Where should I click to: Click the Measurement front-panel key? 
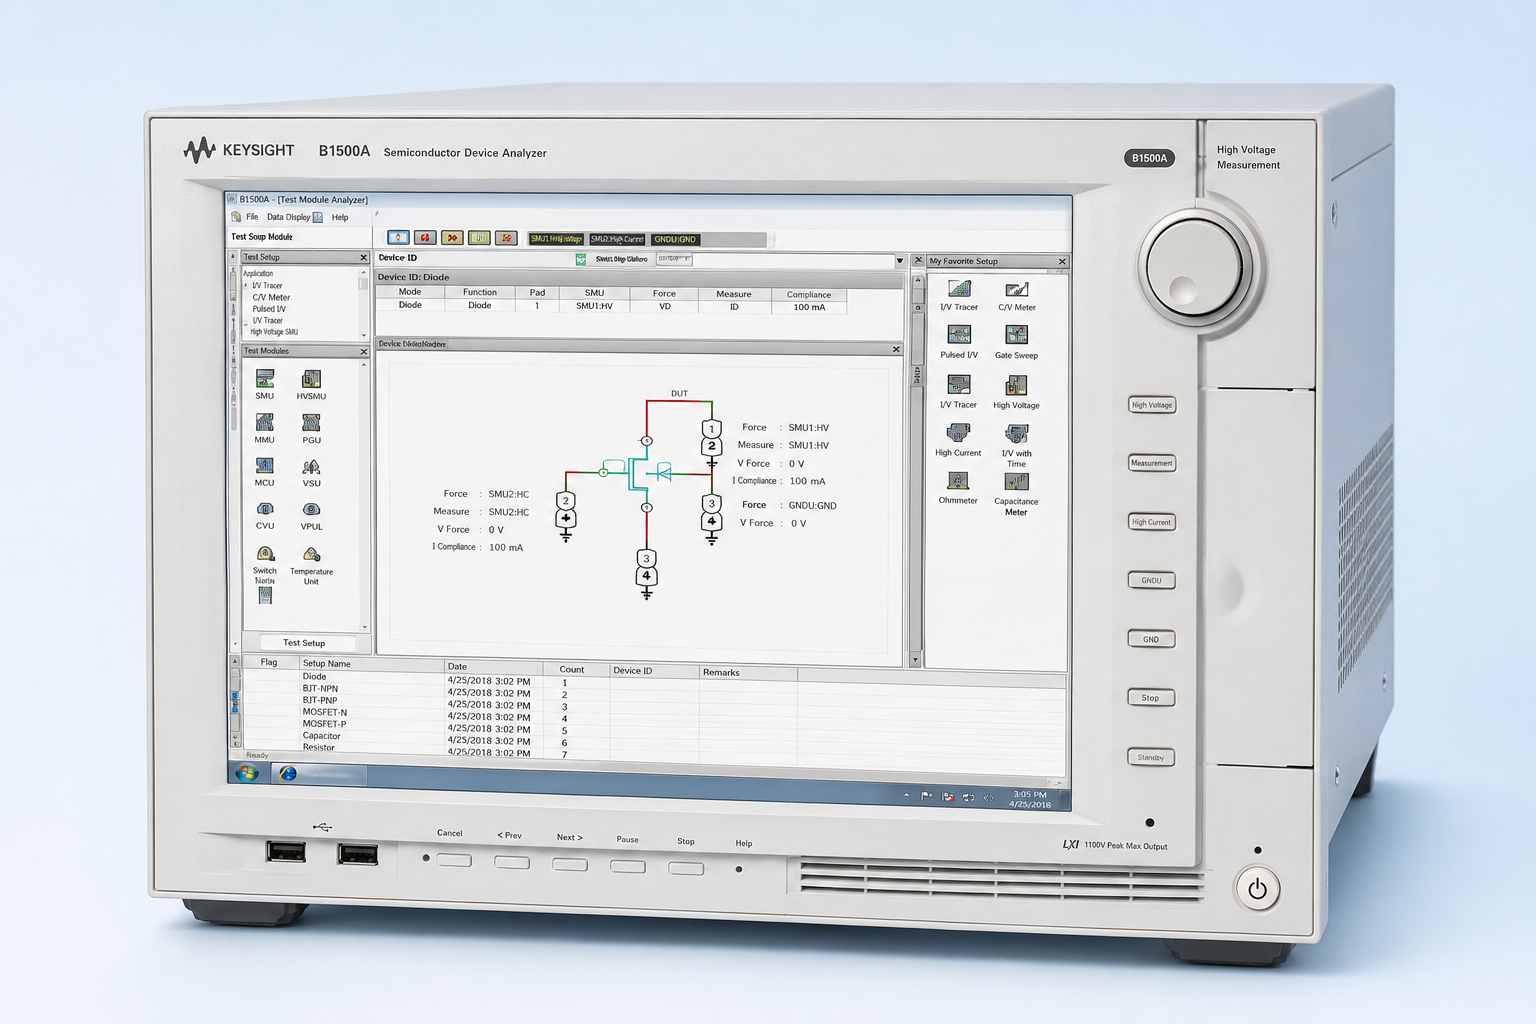point(1151,463)
